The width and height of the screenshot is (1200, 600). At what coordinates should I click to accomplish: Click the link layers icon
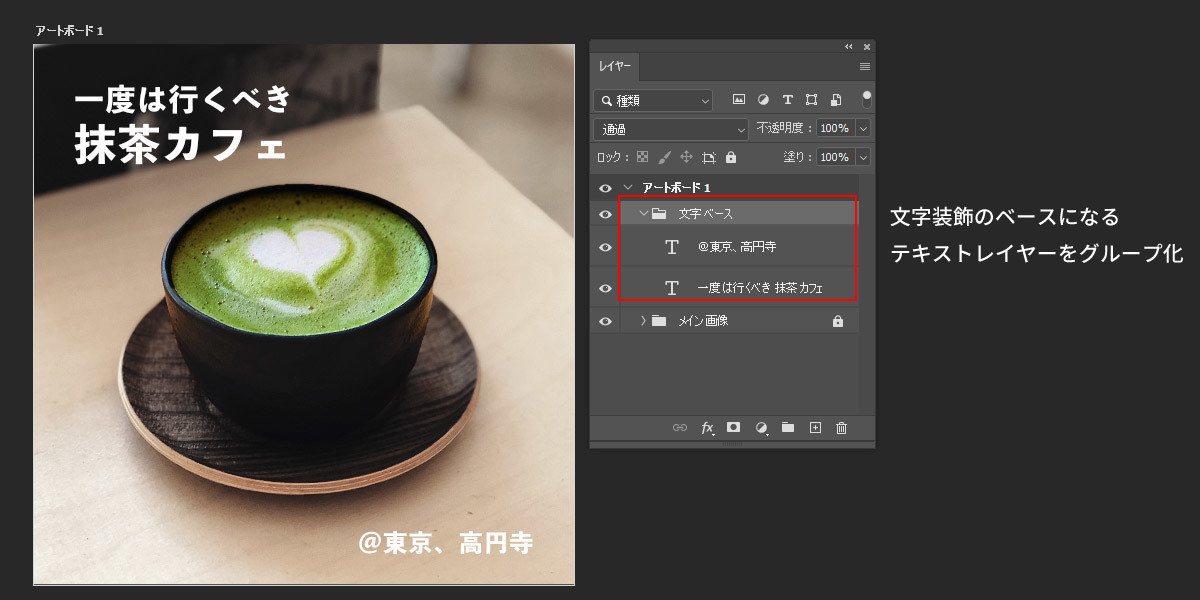pyautogui.click(x=680, y=428)
